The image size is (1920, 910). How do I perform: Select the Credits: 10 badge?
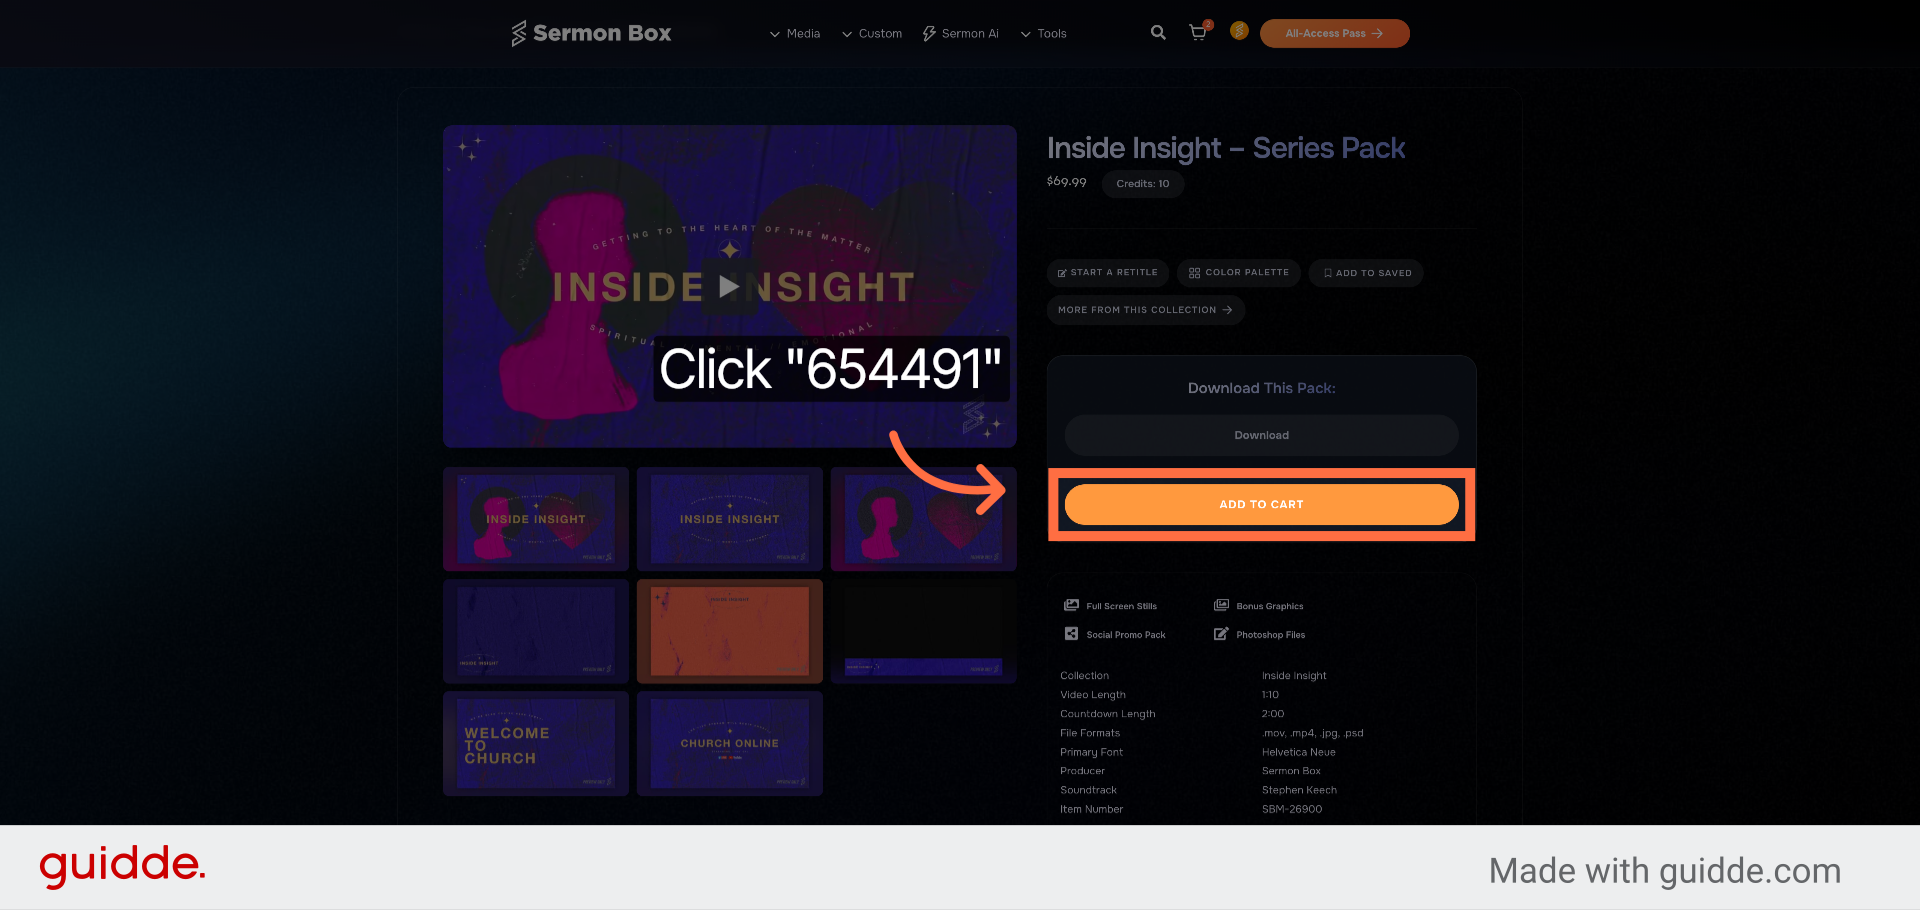[1143, 184]
